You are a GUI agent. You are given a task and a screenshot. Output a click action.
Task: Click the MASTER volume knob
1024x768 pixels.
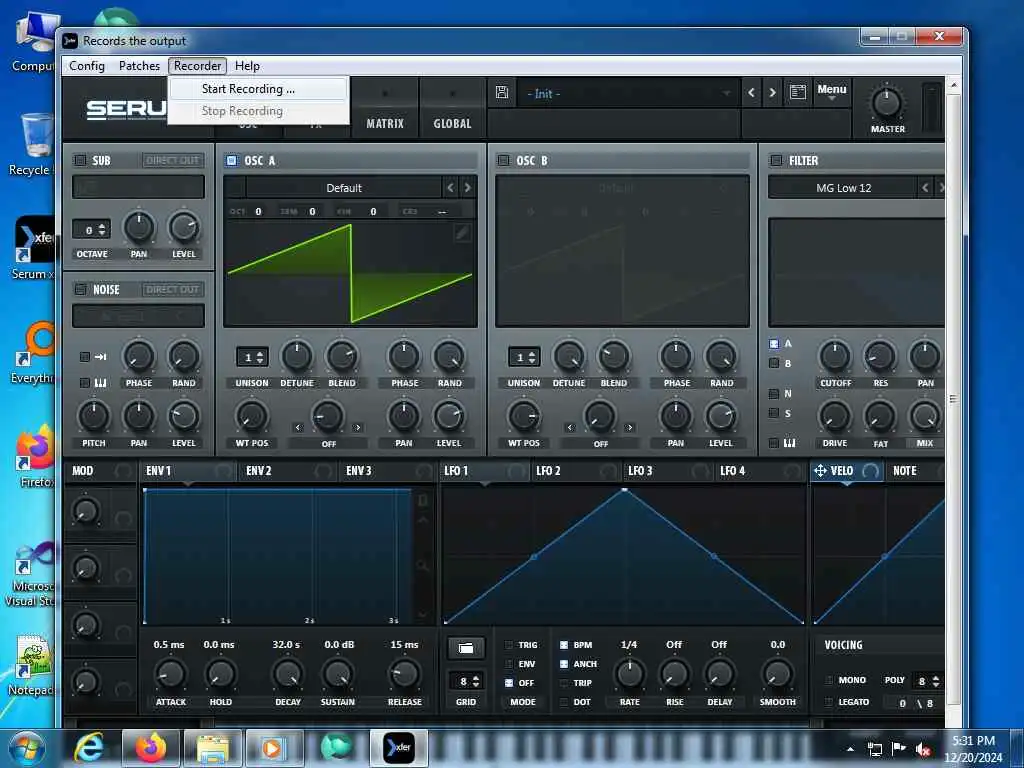887,103
